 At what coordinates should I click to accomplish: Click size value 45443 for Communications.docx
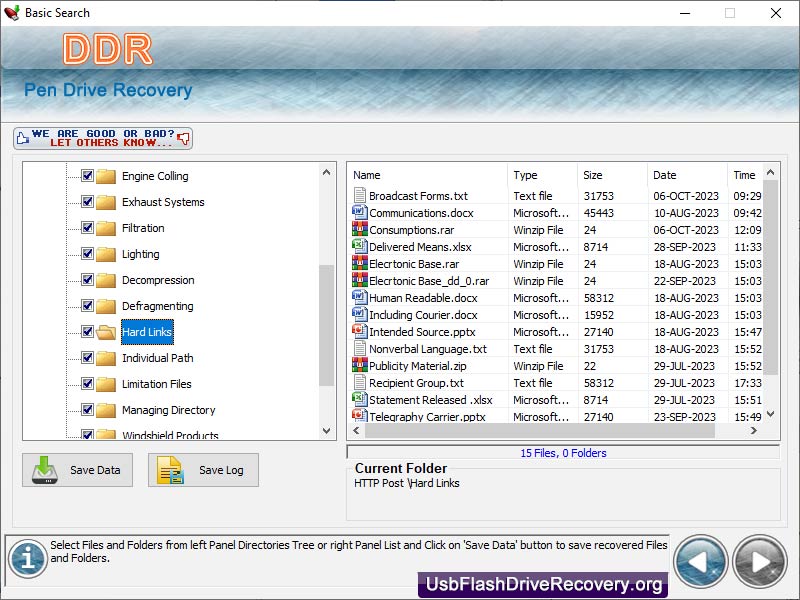pyautogui.click(x=598, y=213)
